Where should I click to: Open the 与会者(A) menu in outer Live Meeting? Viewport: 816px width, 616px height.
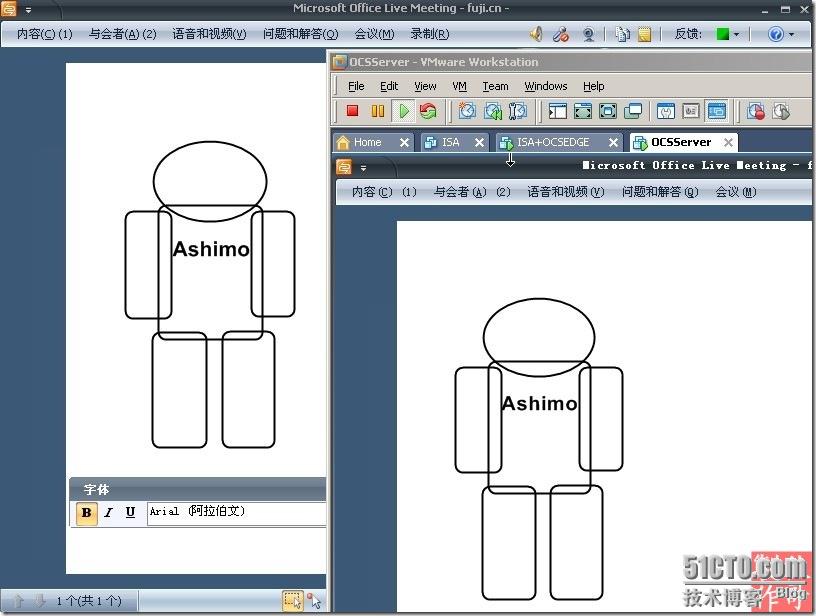click(x=122, y=34)
